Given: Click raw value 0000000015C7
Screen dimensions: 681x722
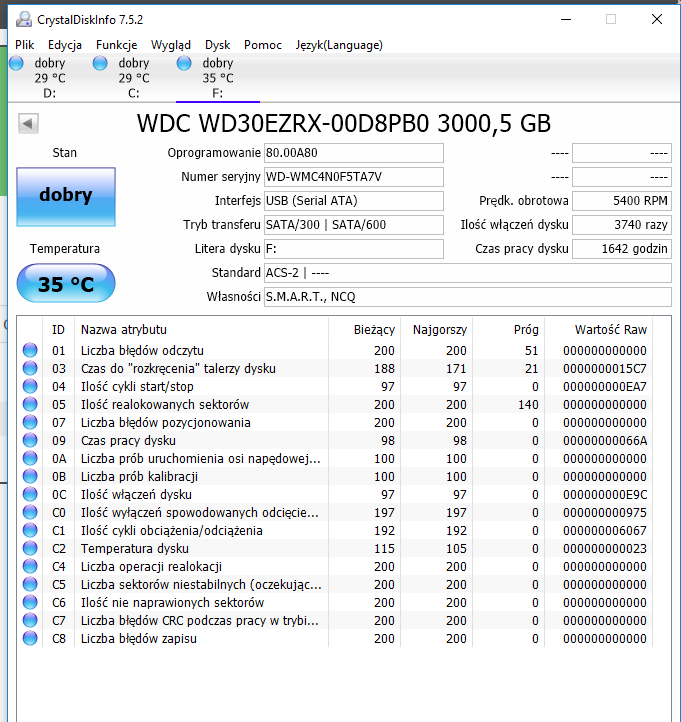Looking at the screenshot, I should pos(605,368).
